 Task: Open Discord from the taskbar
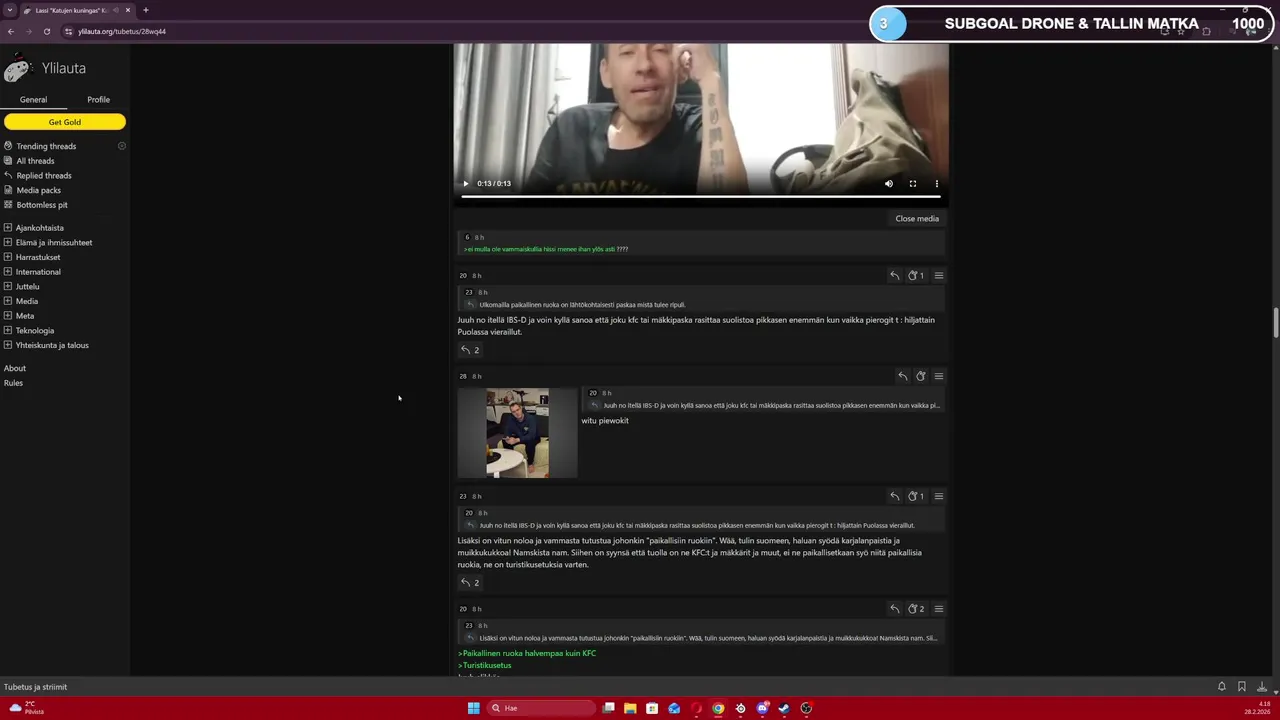pyautogui.click(x=762, y=708)
